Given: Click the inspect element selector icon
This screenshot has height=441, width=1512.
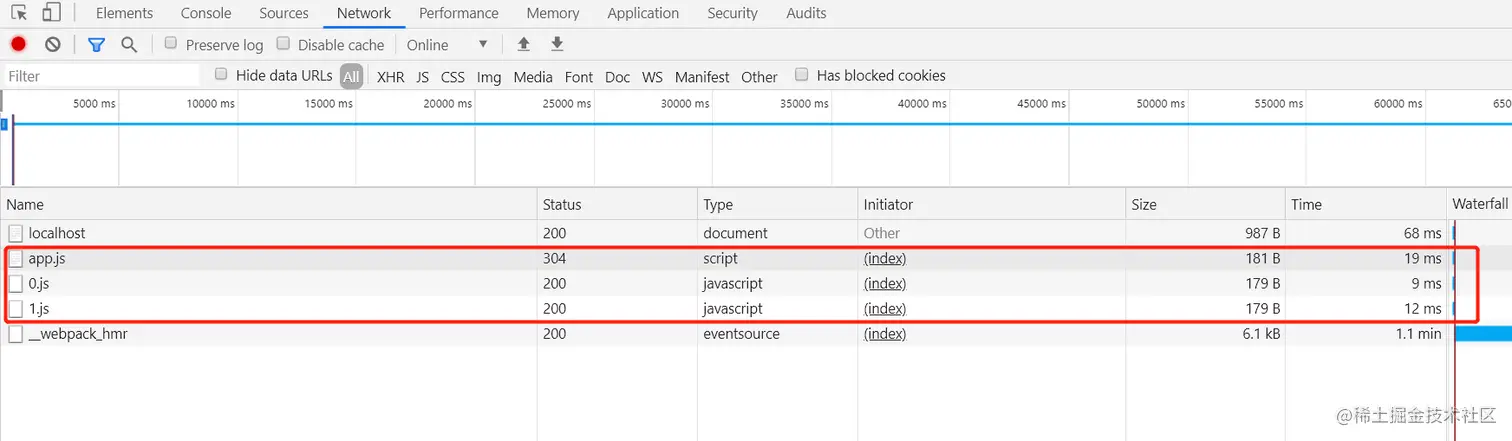Looking at the screenshot, I should click(x=19, y=13).
